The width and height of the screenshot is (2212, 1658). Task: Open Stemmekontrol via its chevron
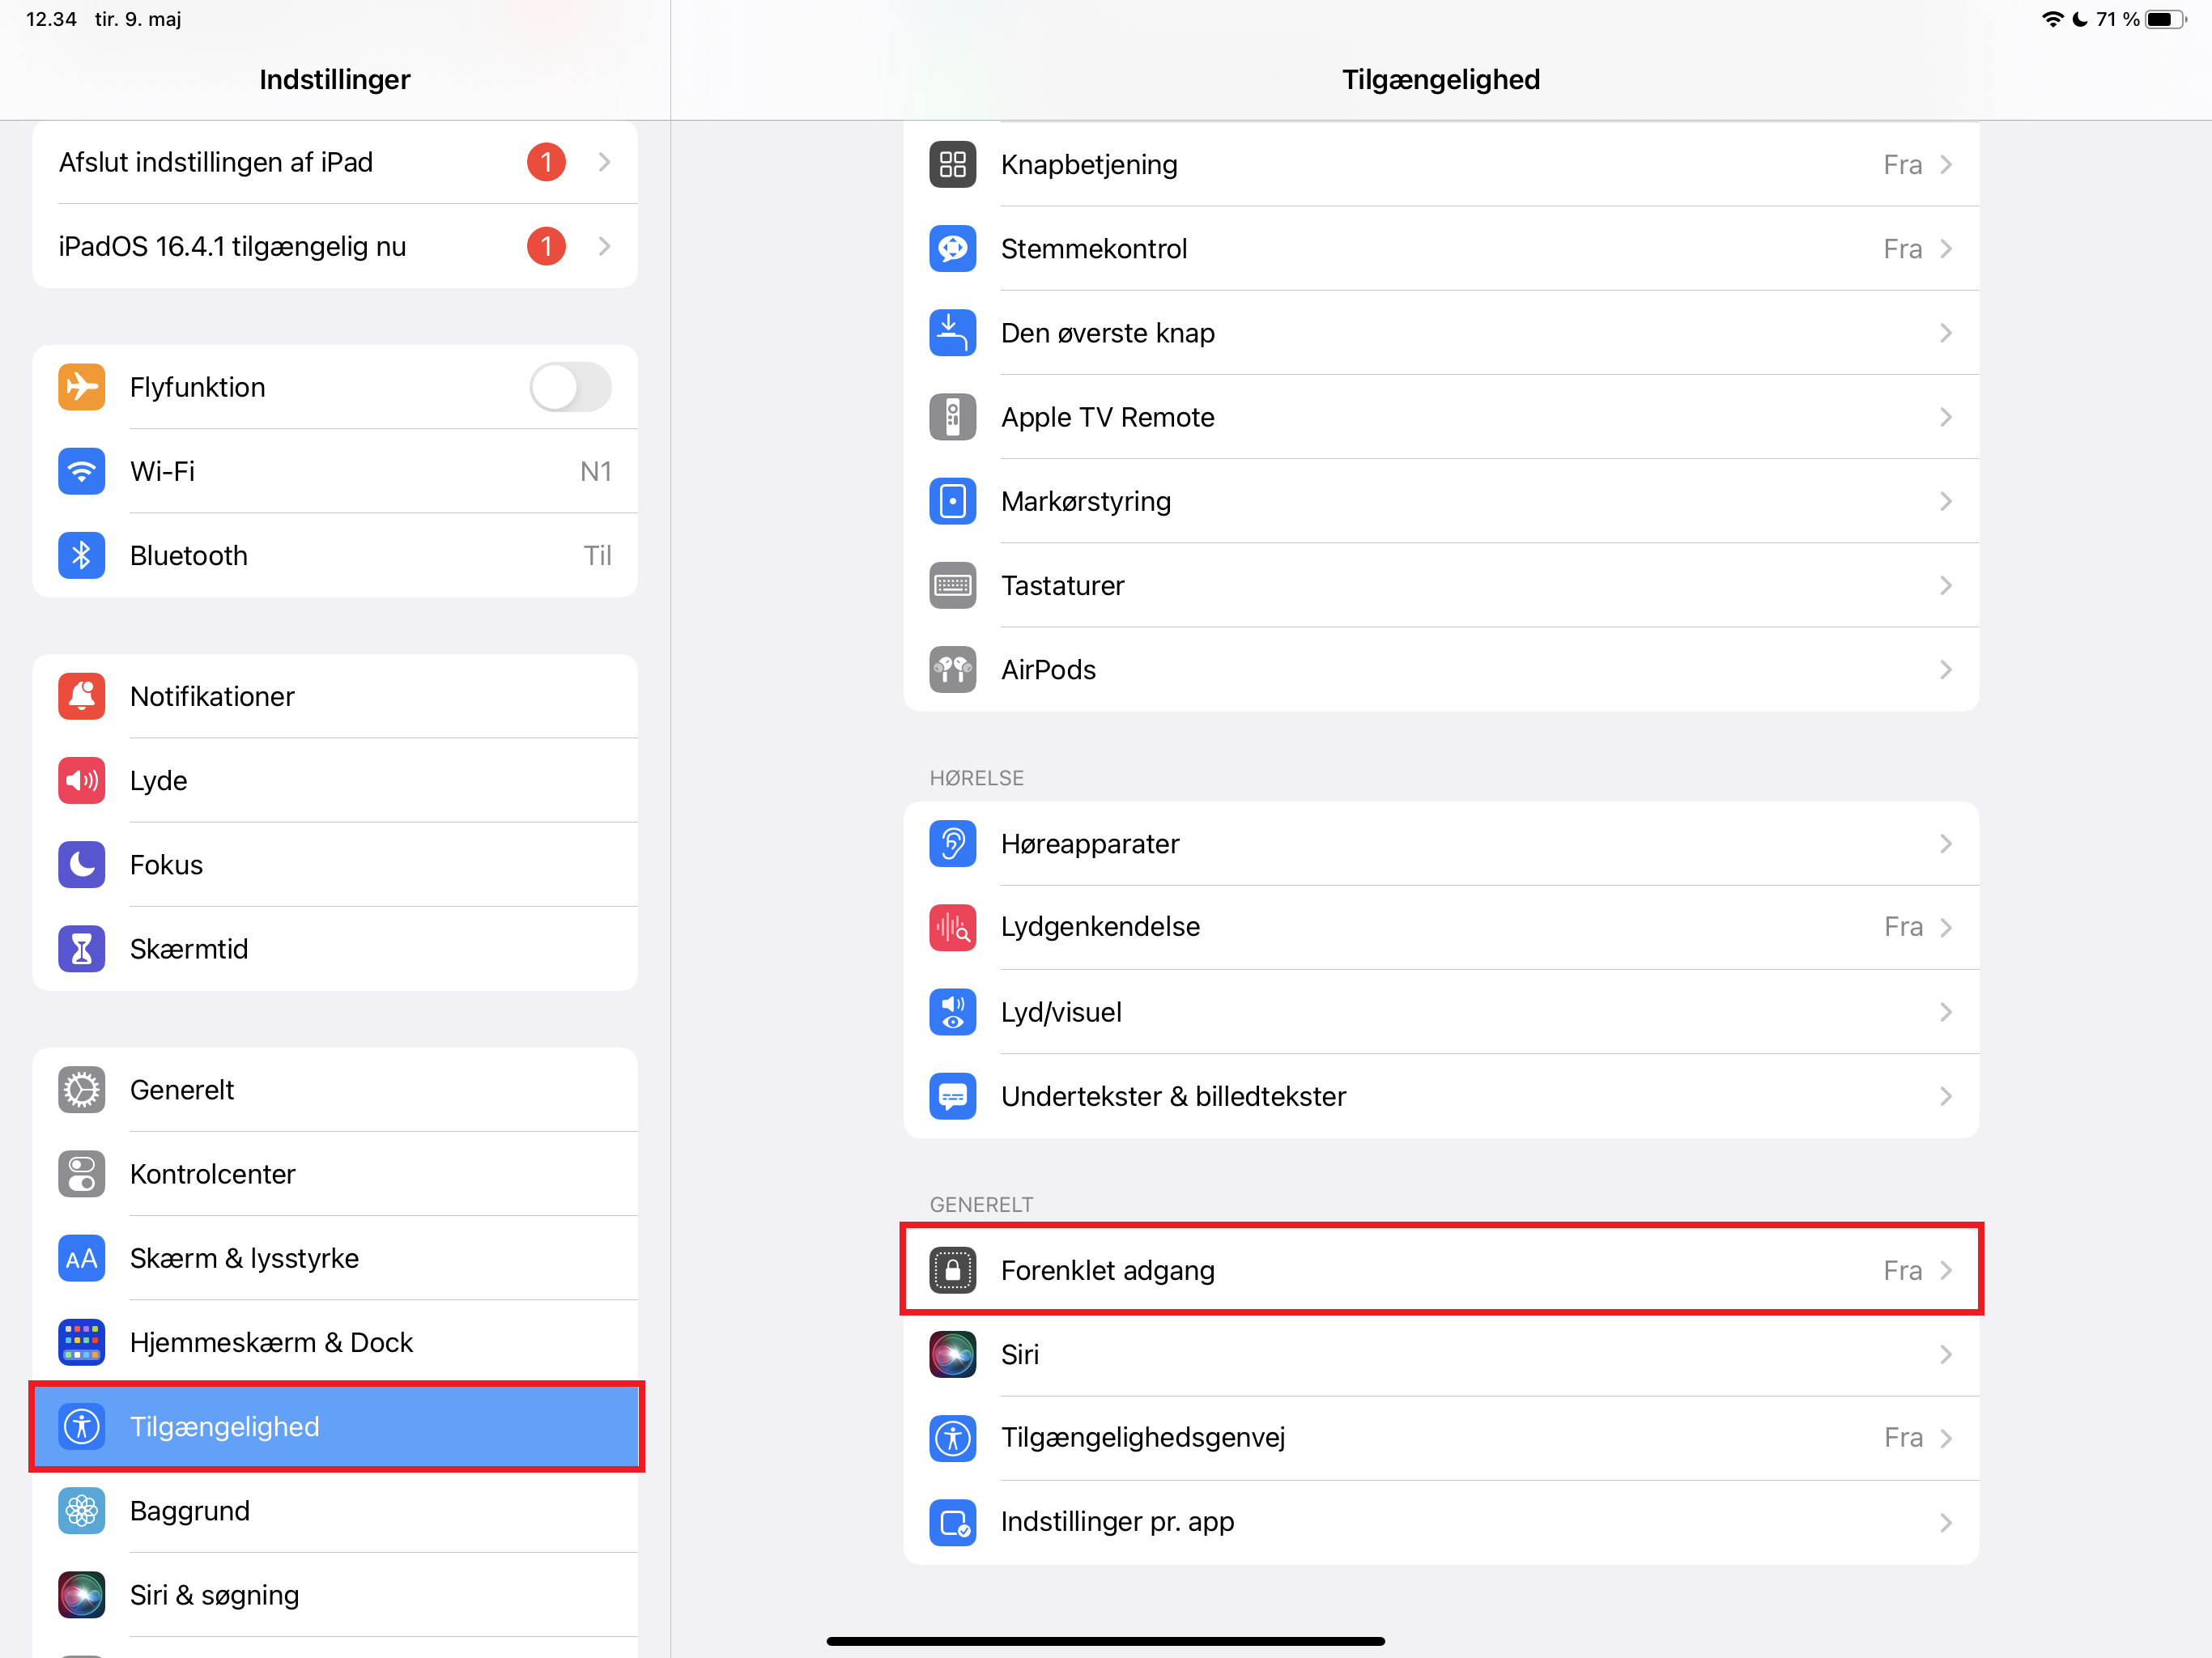coord(1945,248)
